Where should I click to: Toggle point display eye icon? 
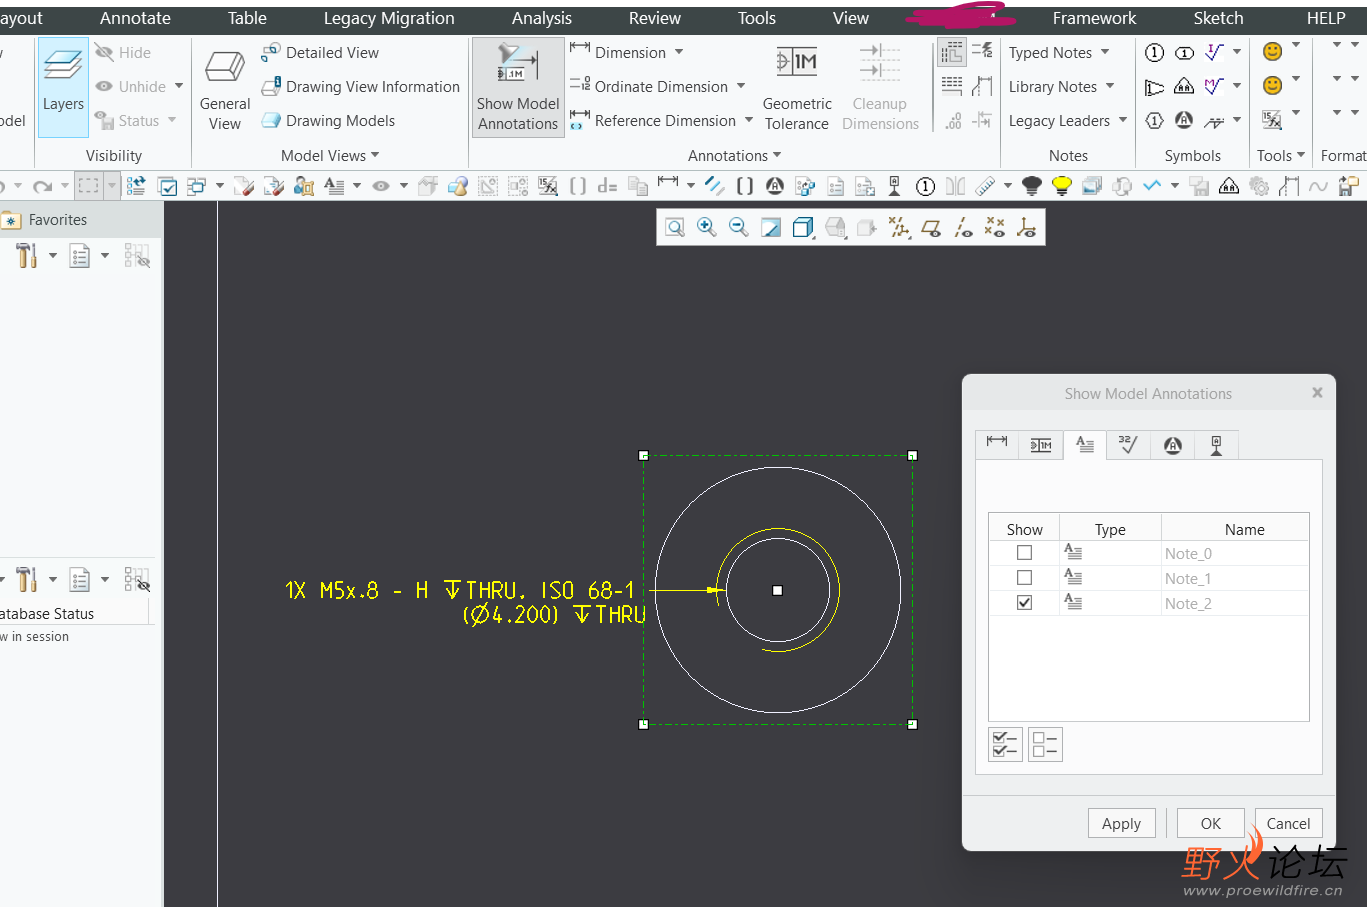tap(995, 228)
